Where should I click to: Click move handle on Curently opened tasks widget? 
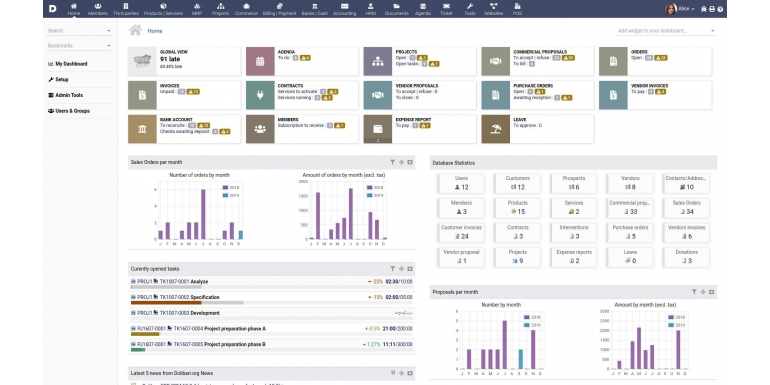pos(401,269)
